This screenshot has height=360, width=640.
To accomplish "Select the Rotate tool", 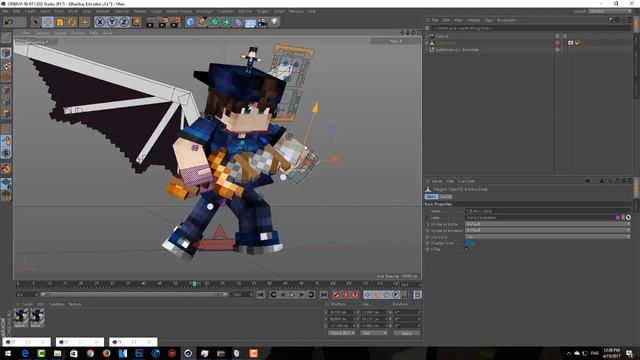I will pos(72,22).
